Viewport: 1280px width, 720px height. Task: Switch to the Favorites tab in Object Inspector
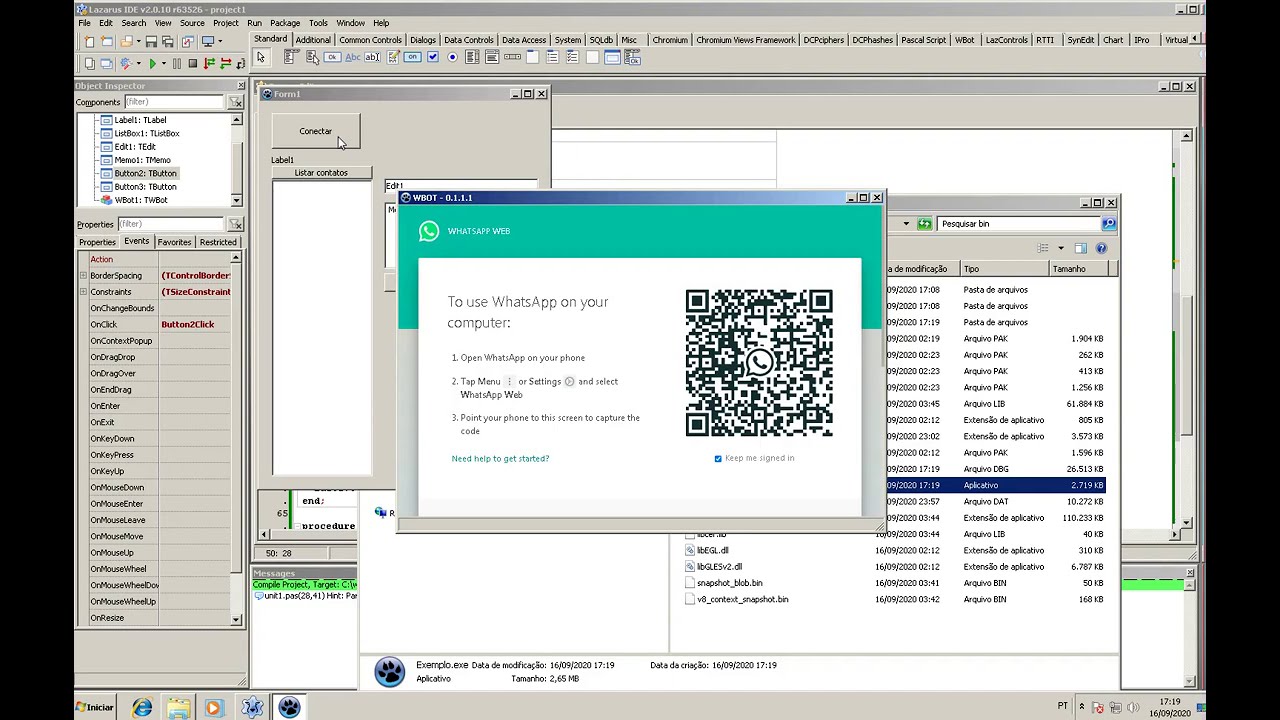tap(174, 242)
